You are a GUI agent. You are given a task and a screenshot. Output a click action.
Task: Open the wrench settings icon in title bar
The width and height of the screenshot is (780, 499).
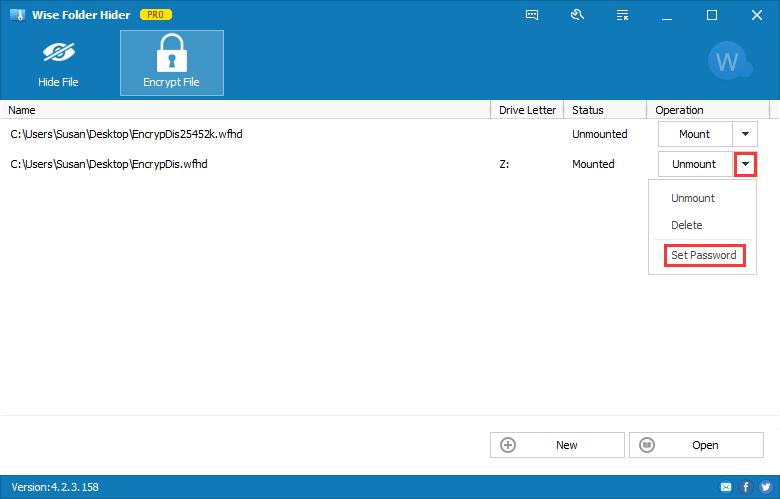click(x=577, y=15)
